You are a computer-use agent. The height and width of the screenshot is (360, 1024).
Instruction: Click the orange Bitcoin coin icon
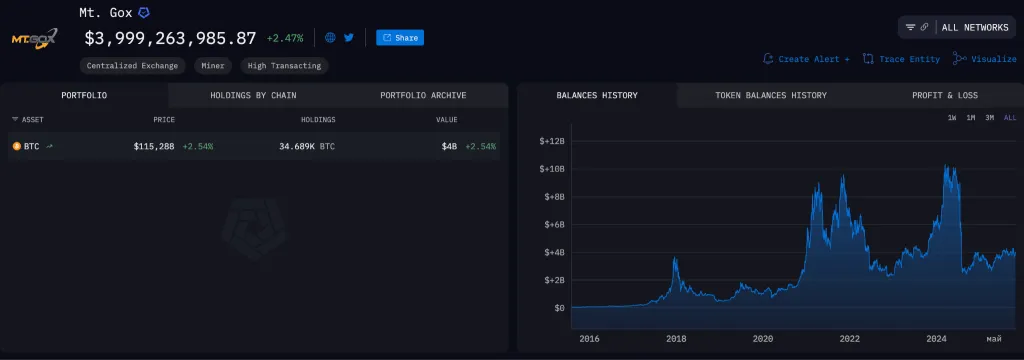point(17,146)
